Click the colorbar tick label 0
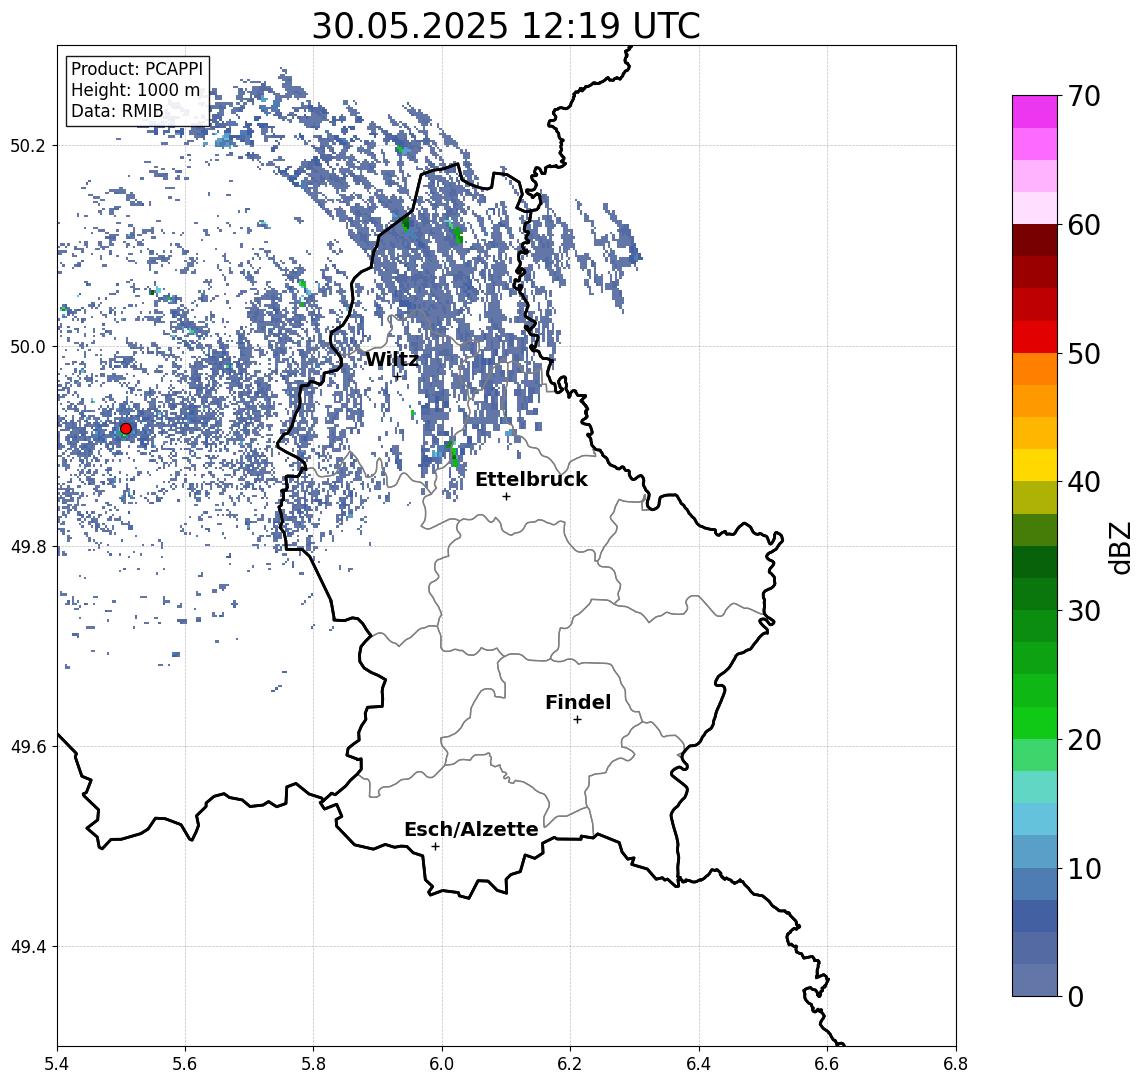This screenshot has width=1145, height=1084. point(1076,996)
